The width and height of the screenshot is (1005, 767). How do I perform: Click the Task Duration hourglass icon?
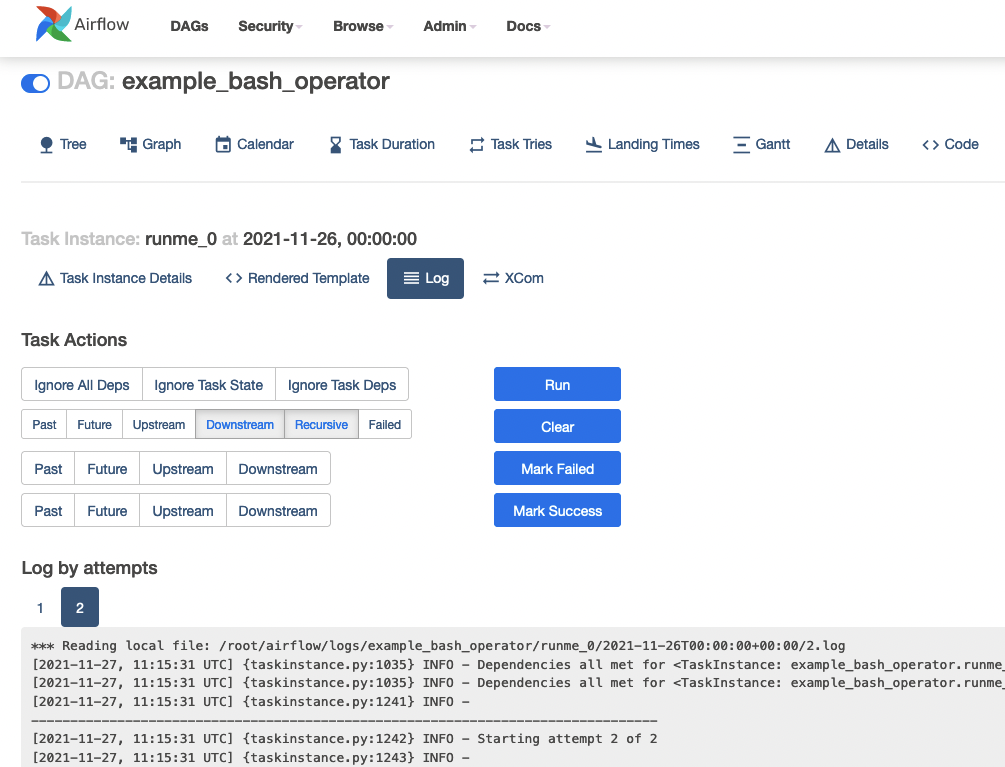tap(335, 145)
